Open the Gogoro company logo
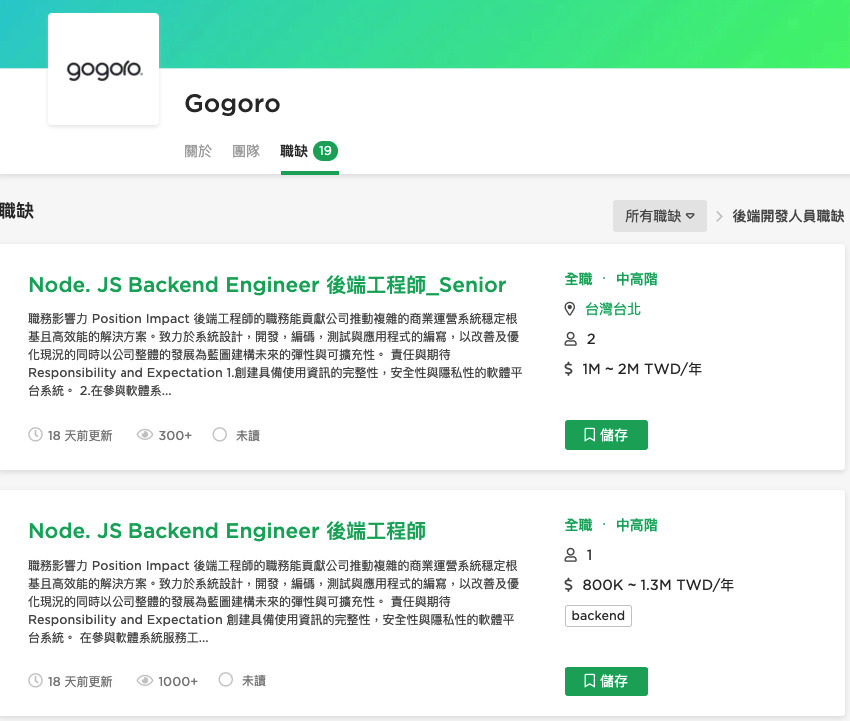This screenshot has width=850, height=721. [104, 69]
